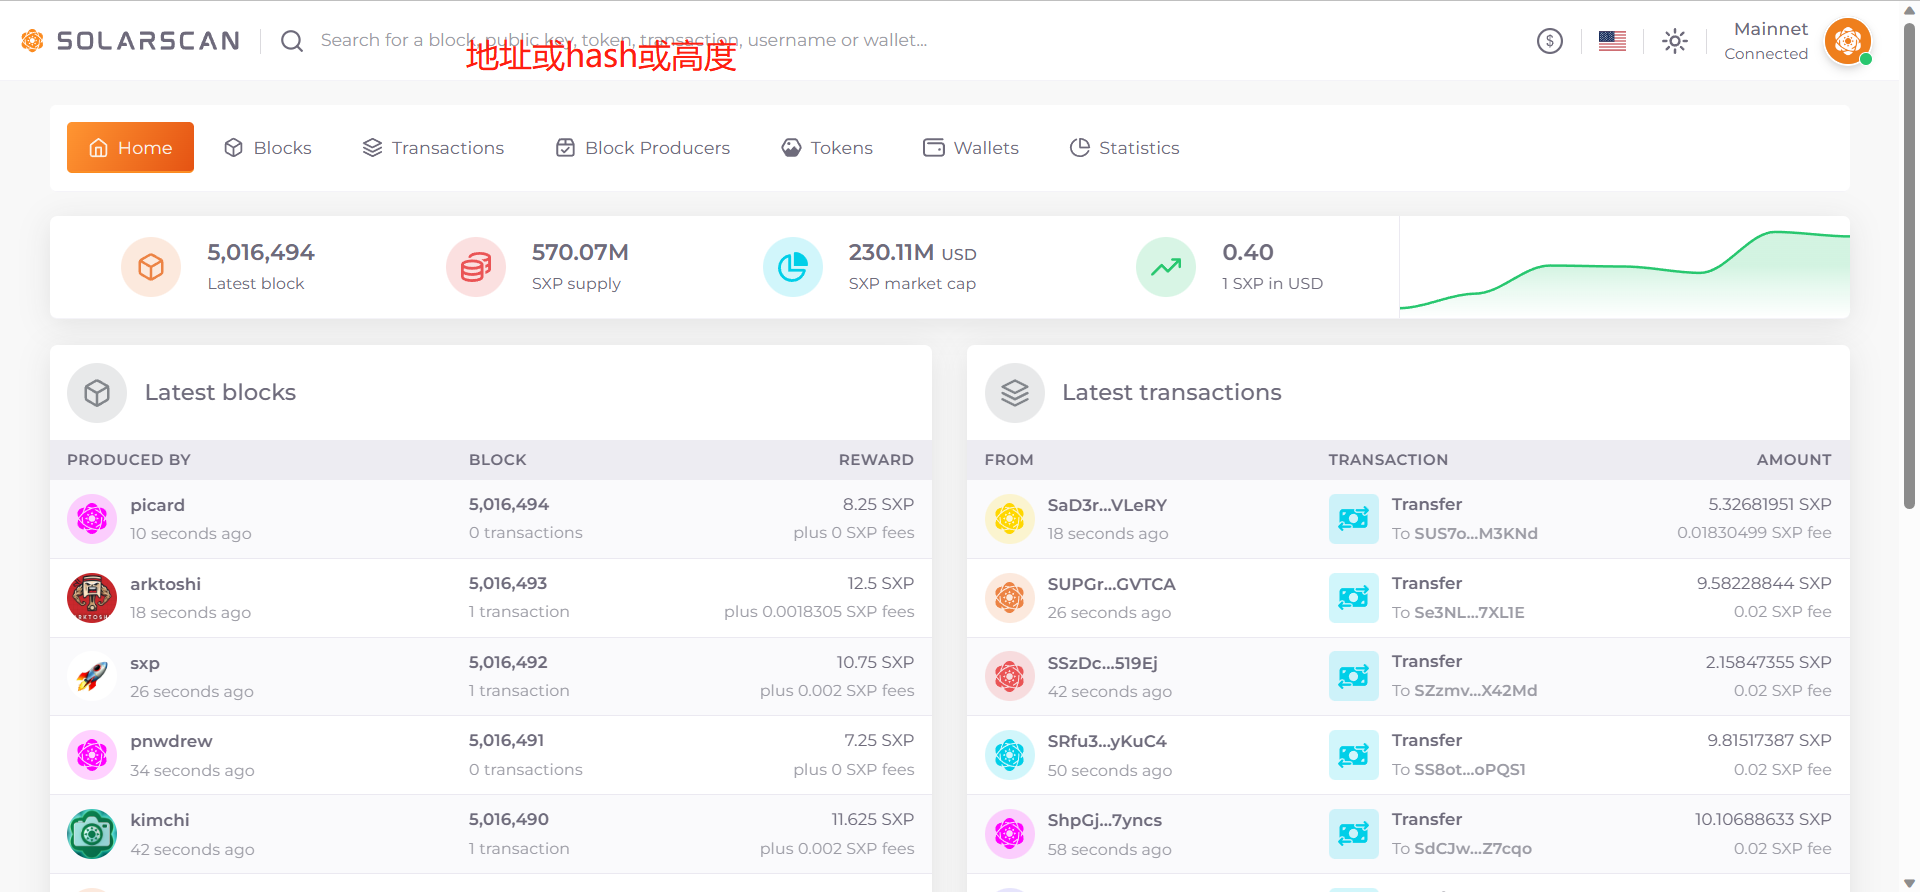Open block producer pnwdrew

pyautogui.click(x=172, y=741)
